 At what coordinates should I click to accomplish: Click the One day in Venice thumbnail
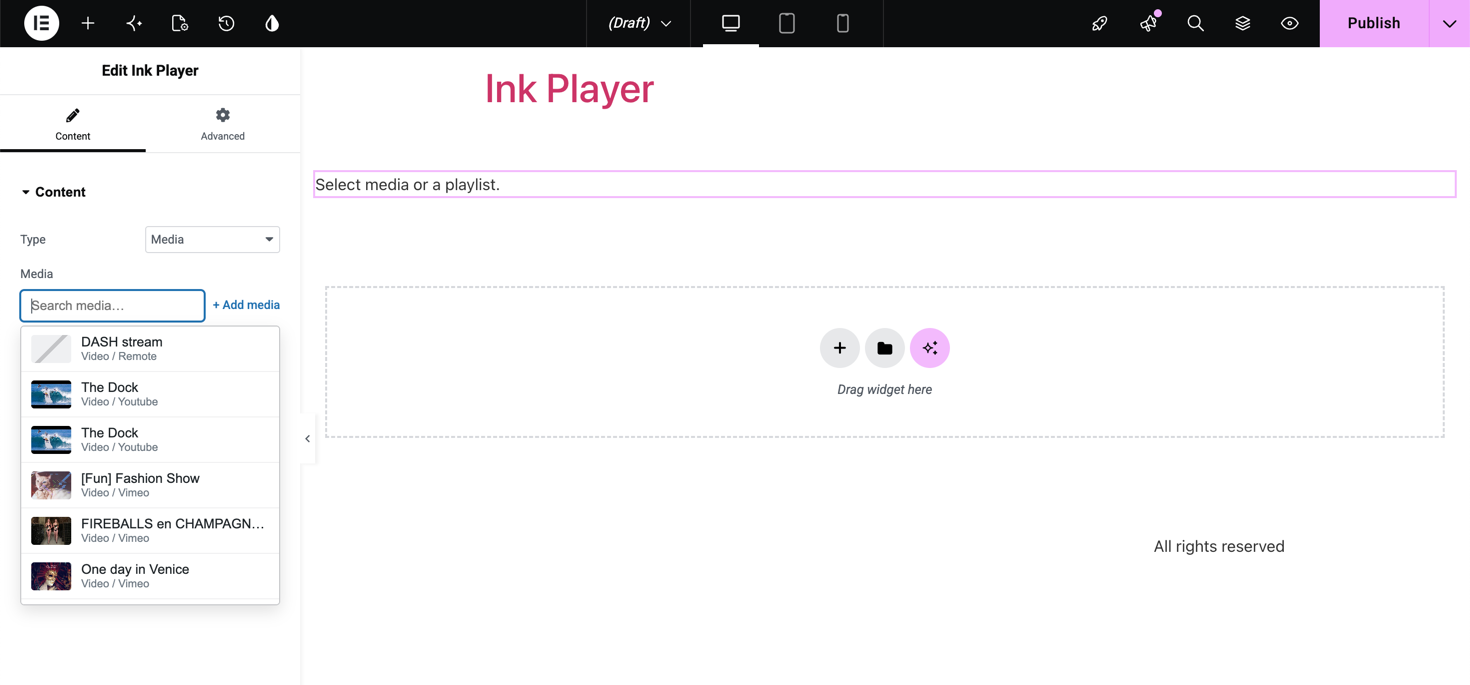point(51,576)
